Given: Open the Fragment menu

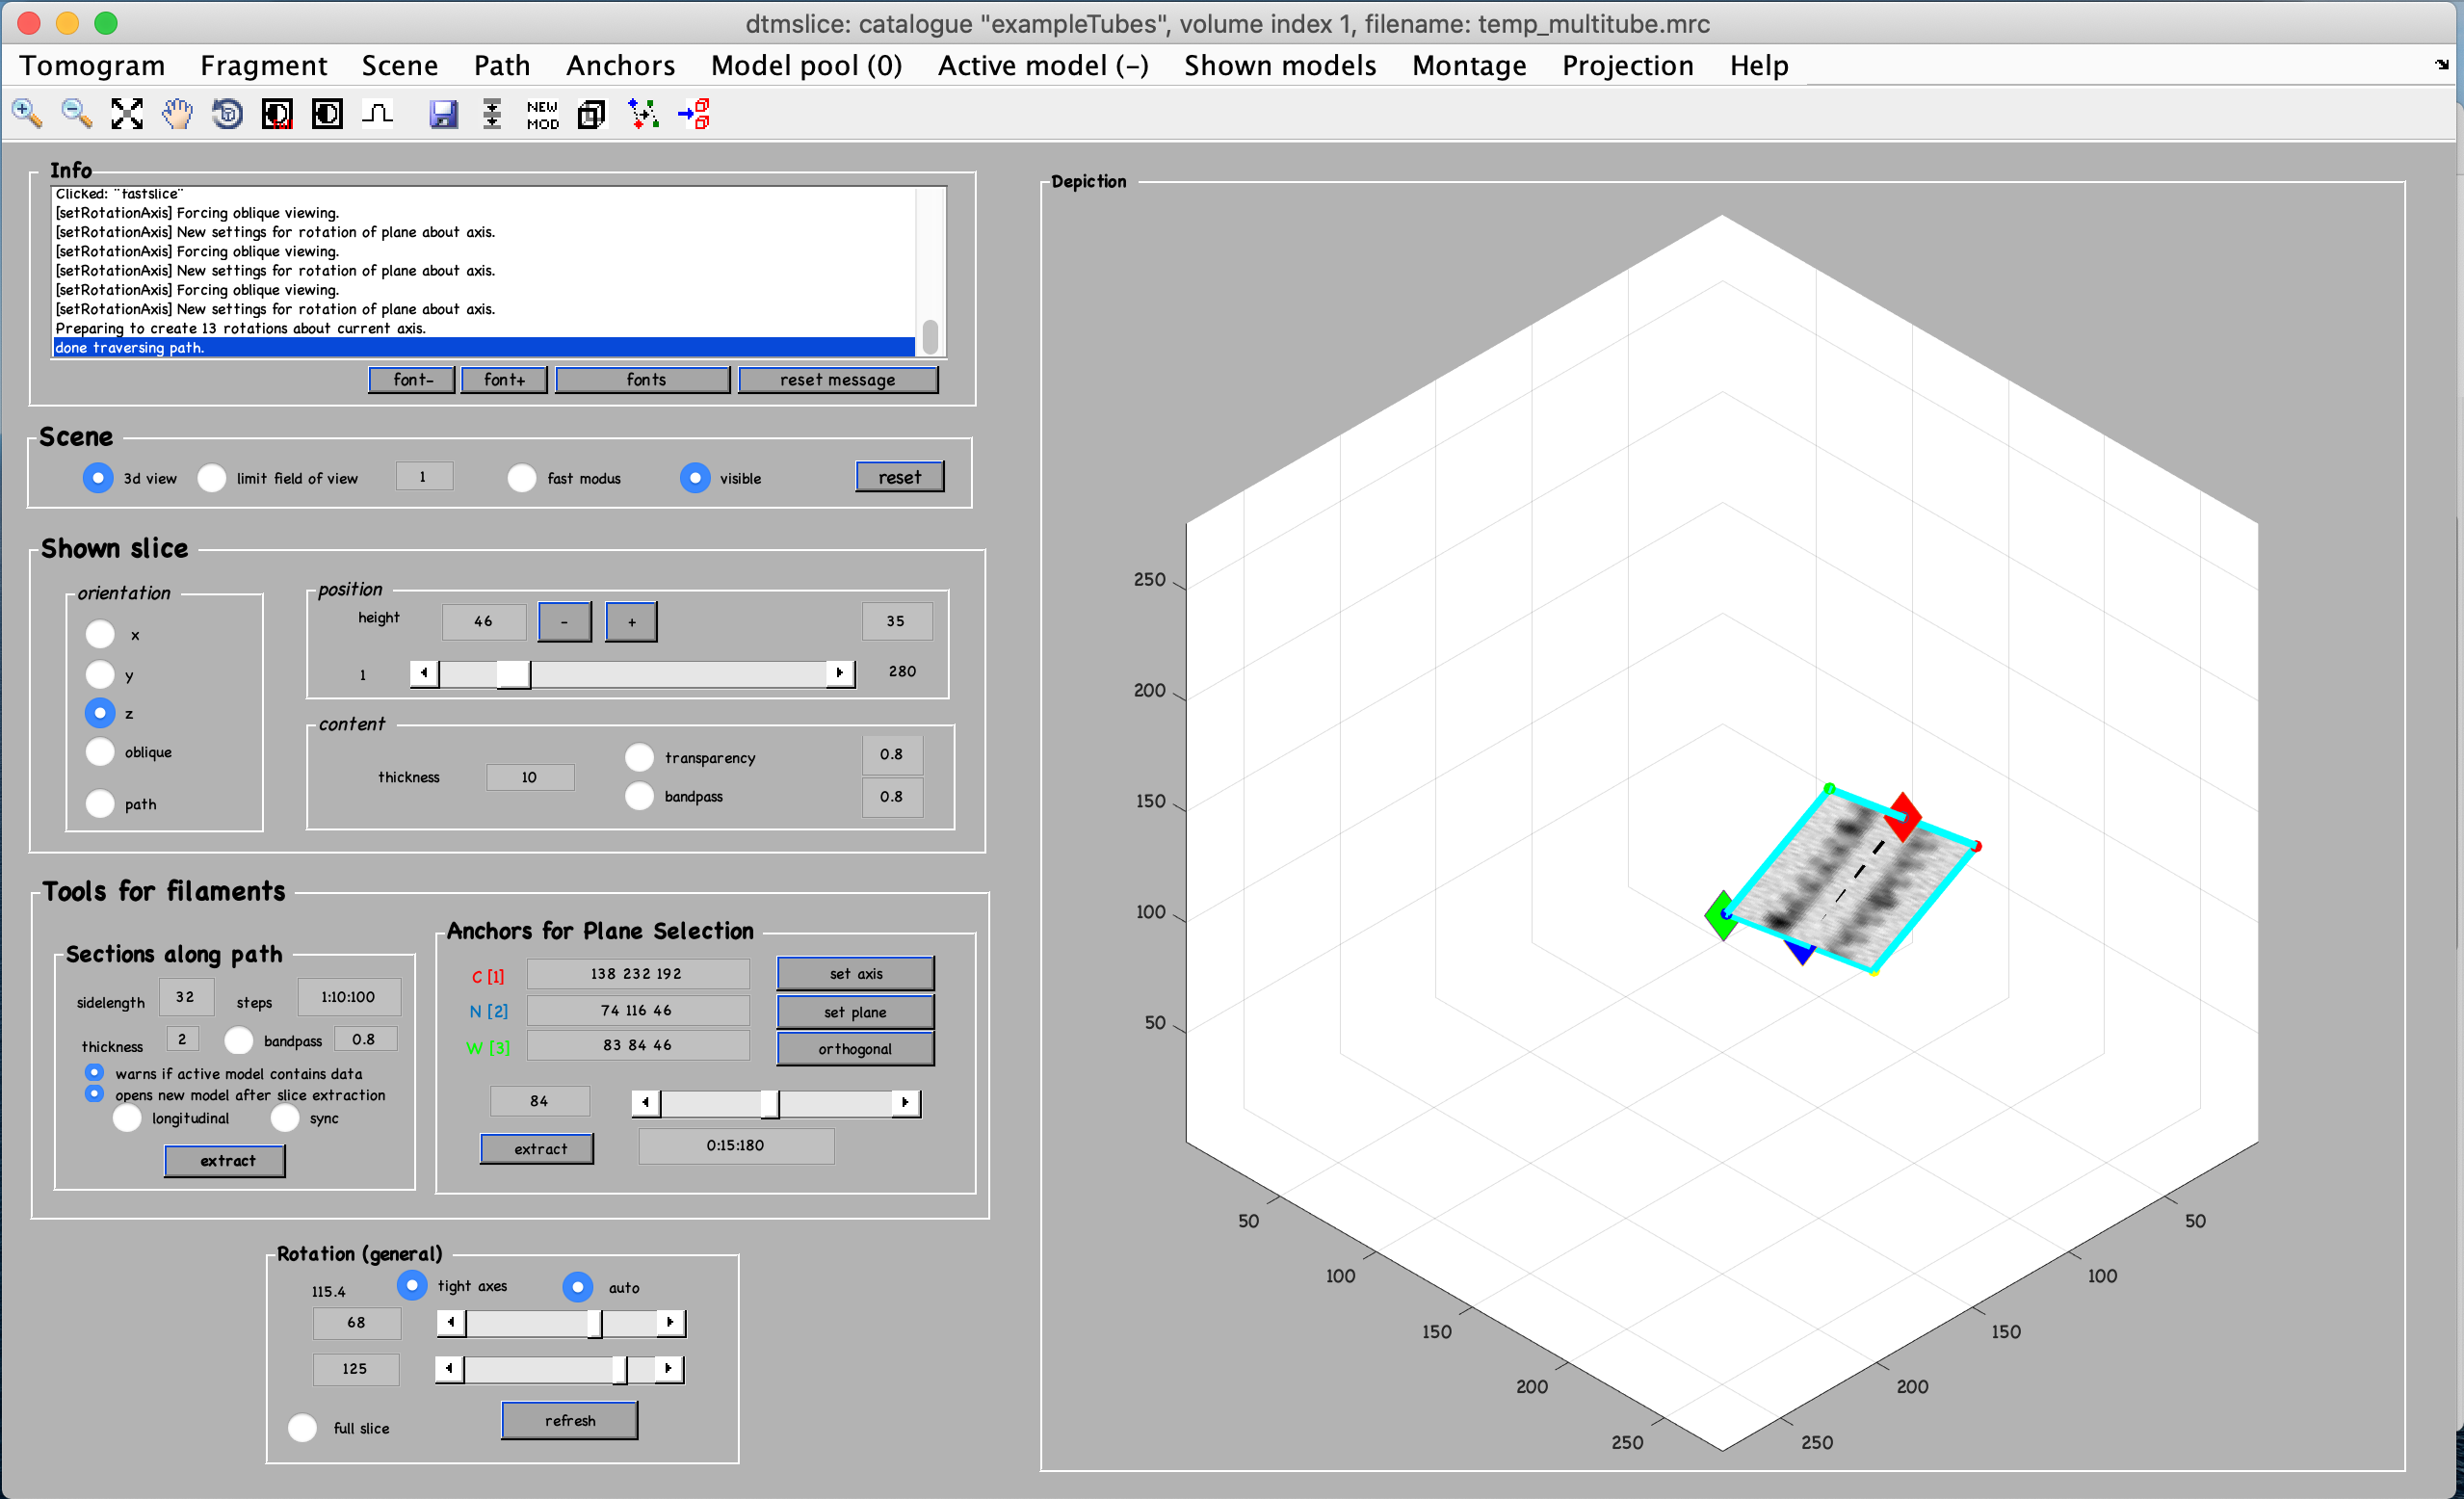Looking at the screenshot, I should tap(263, 66).
